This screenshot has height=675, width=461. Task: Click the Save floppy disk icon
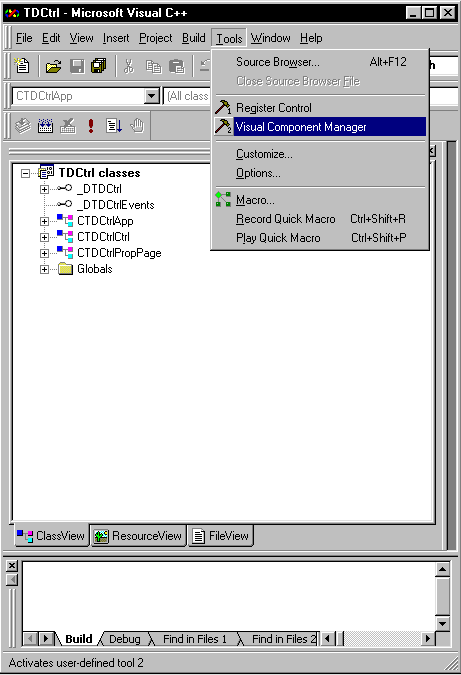click(77, 66)
